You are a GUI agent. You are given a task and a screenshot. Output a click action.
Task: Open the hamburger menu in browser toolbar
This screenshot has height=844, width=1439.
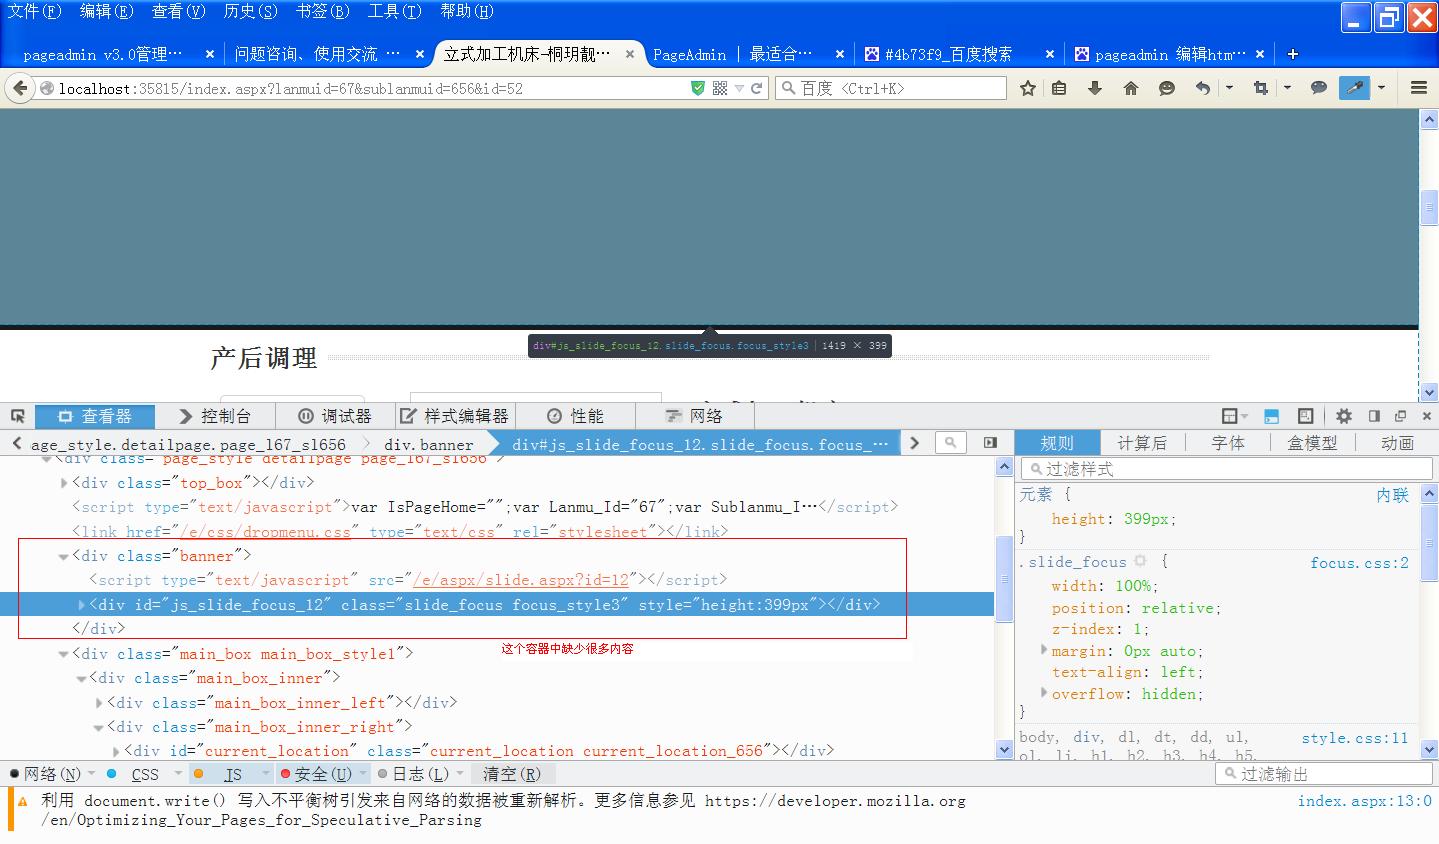pyautogui.click(x=1418, y=88)
